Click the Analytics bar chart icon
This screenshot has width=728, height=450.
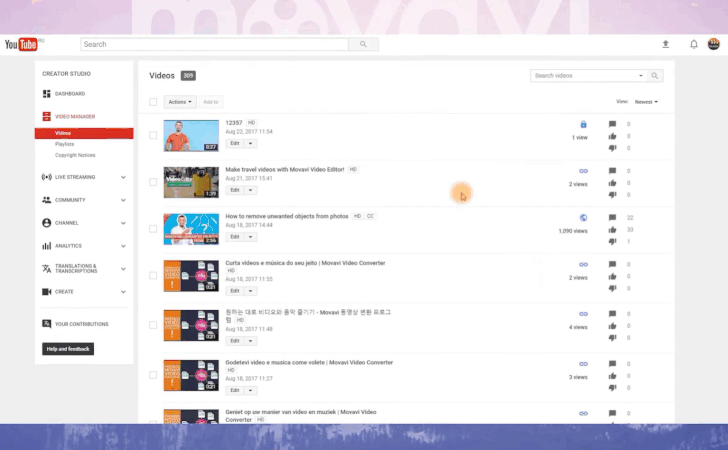[46, 246]
